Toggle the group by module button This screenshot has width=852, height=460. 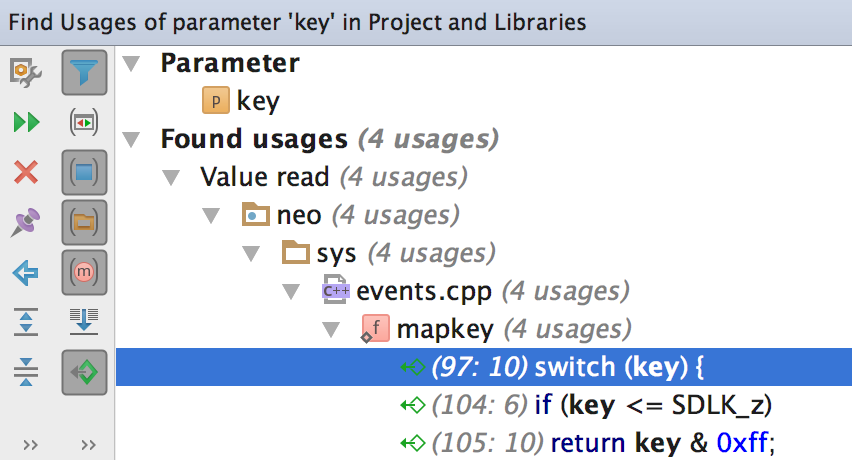84,172
